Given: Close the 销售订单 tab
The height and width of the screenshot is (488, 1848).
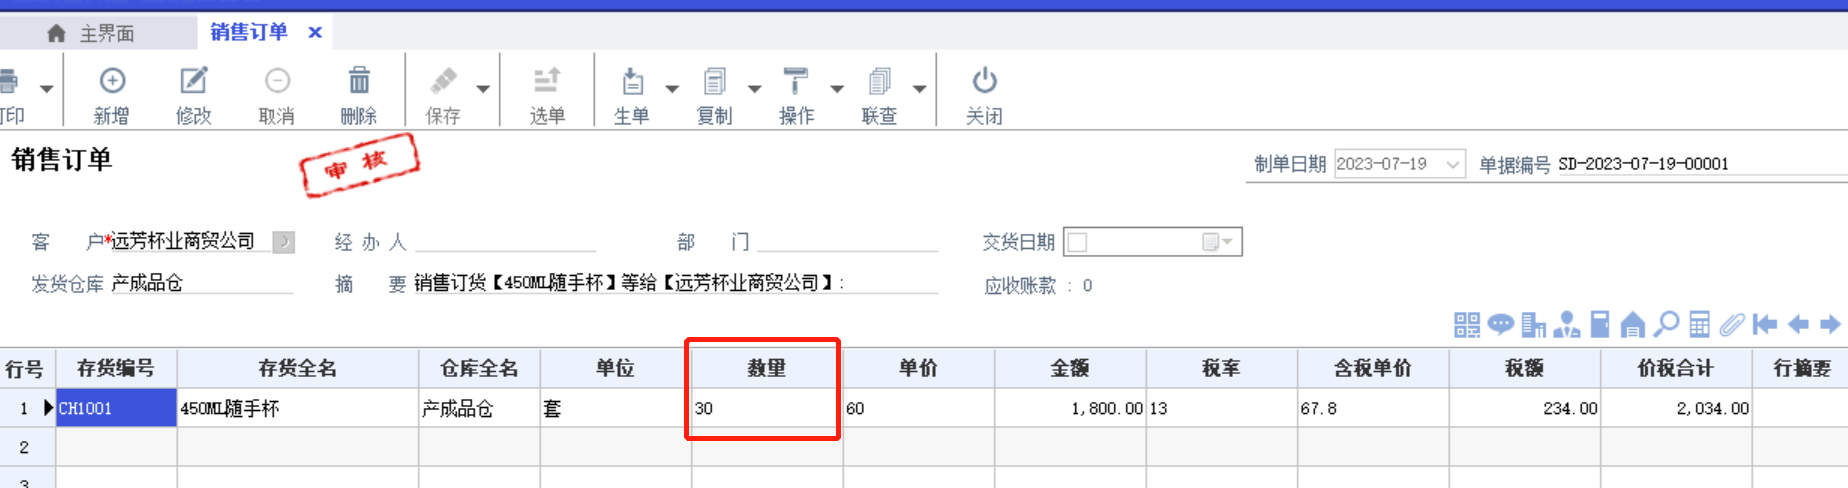Looking at the screenshot, I should pos(315,32).
